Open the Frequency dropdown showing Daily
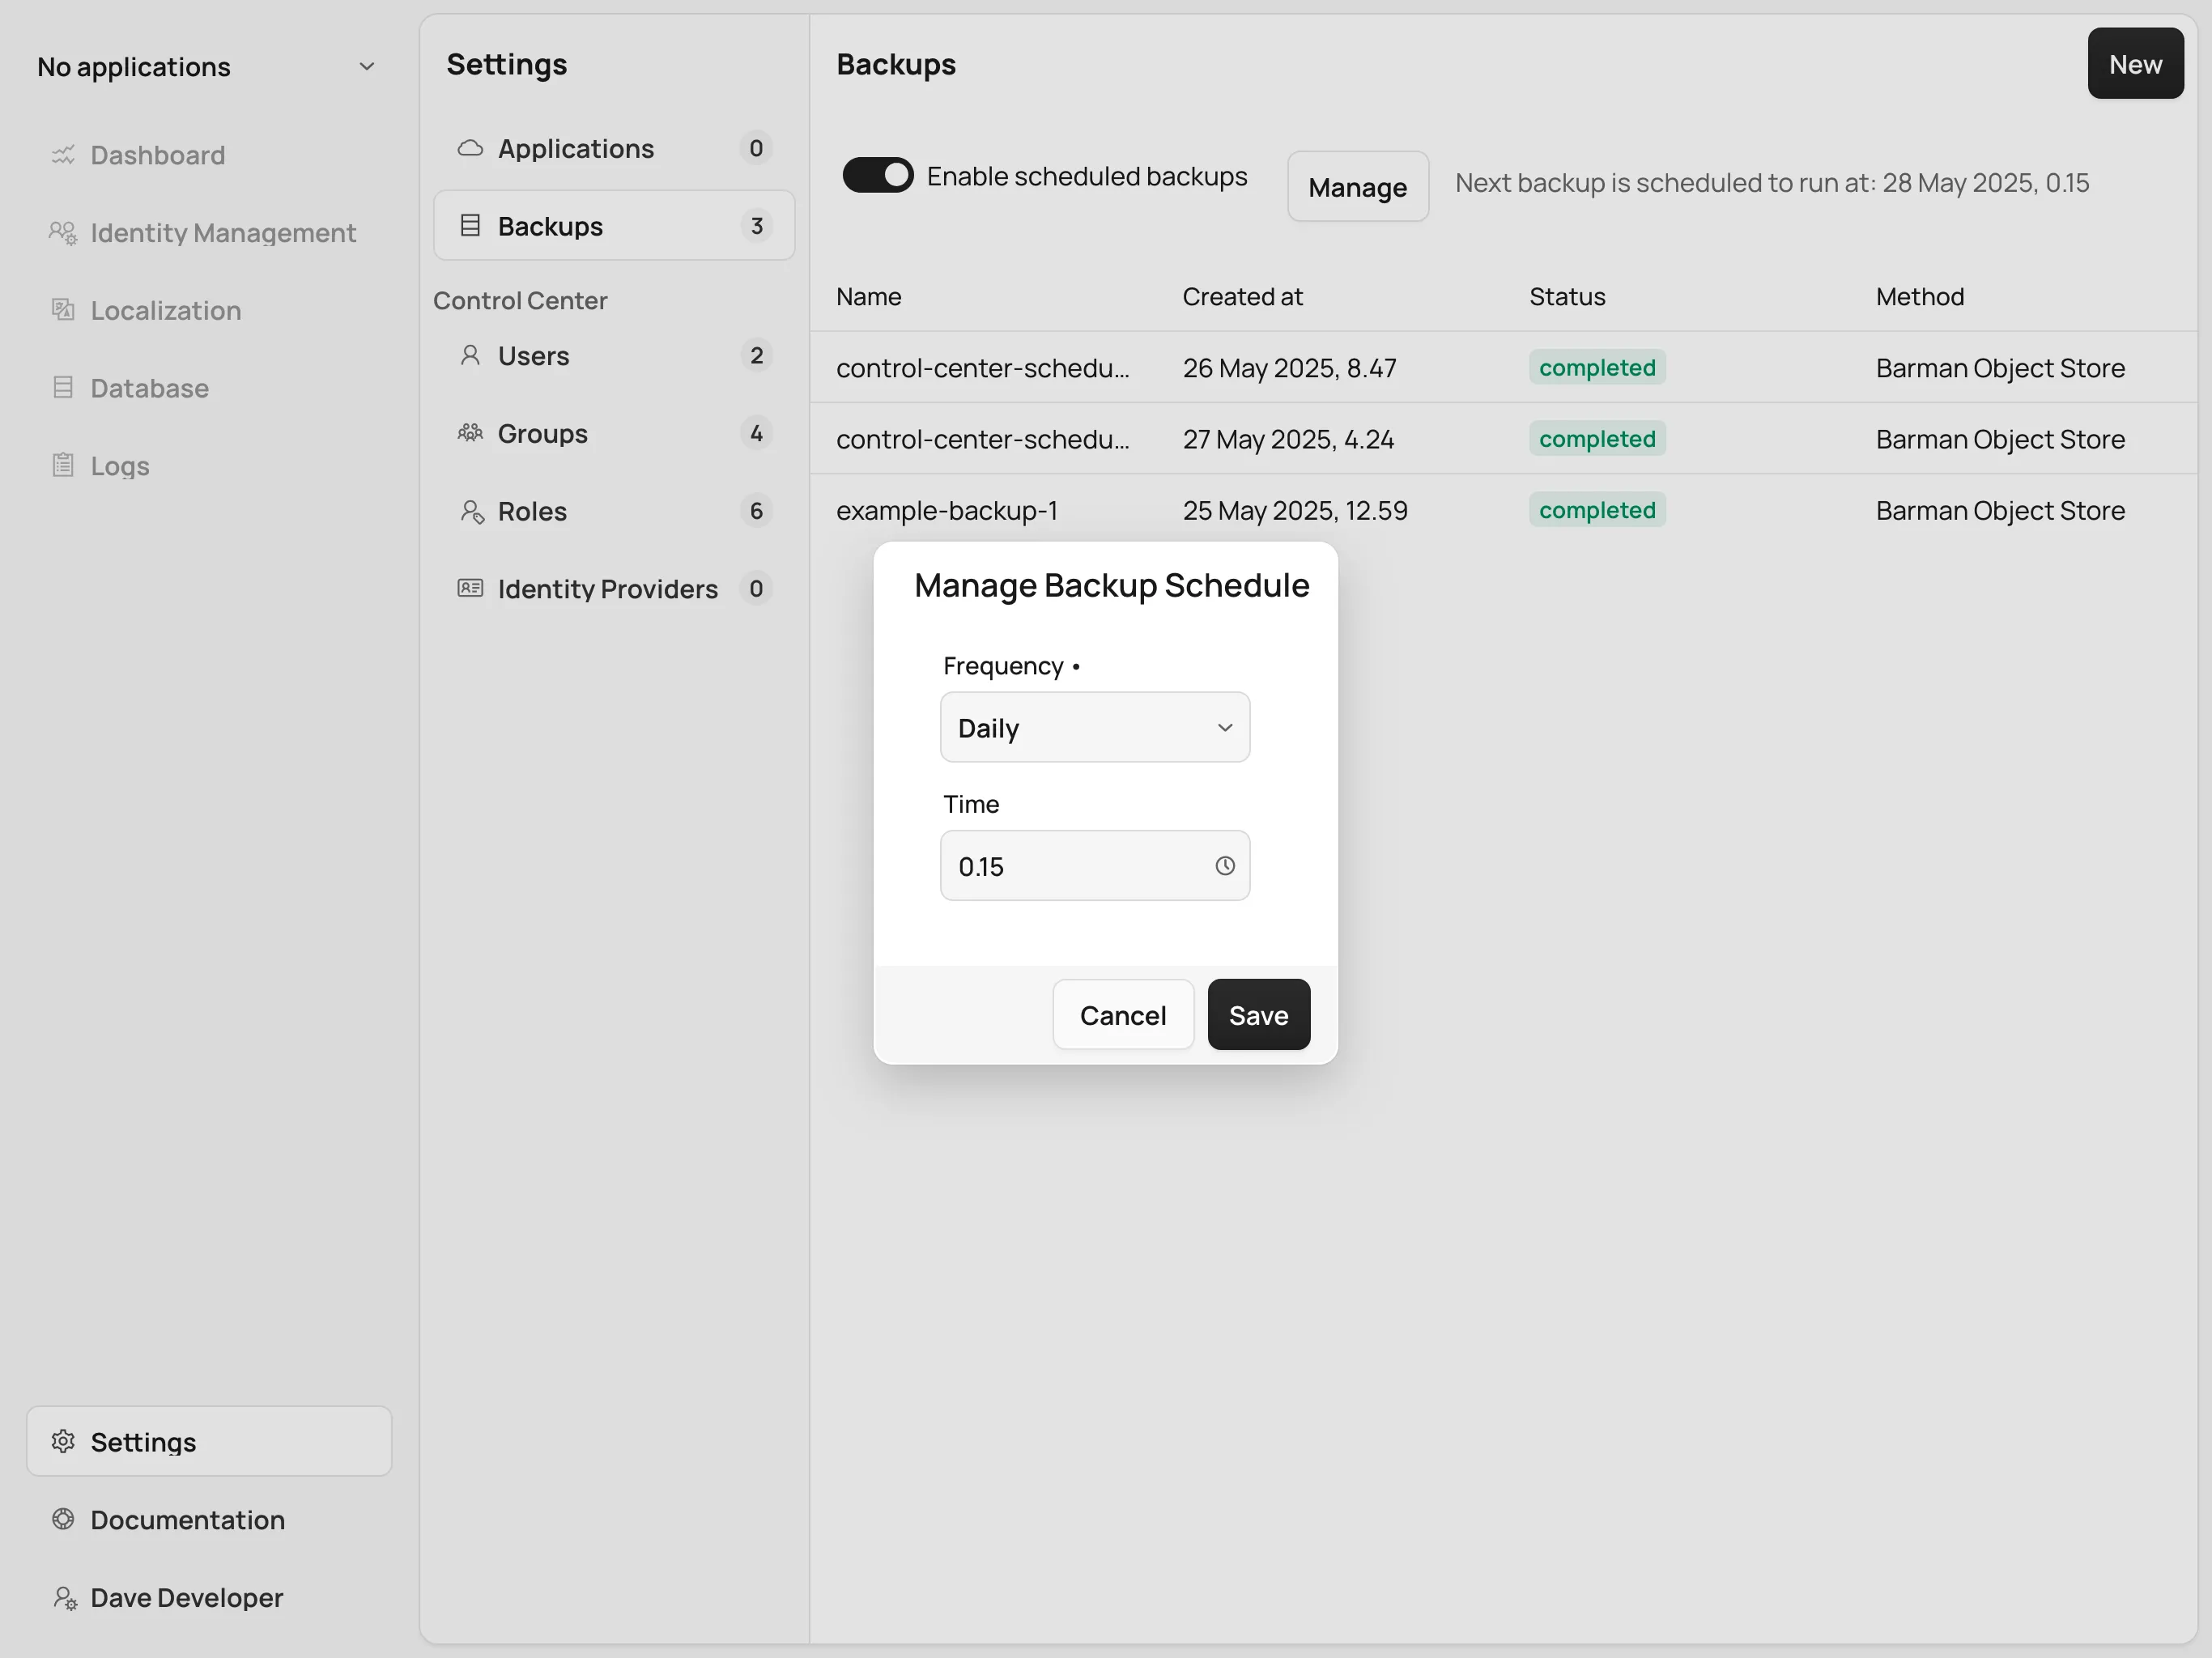 (1094, 727)
